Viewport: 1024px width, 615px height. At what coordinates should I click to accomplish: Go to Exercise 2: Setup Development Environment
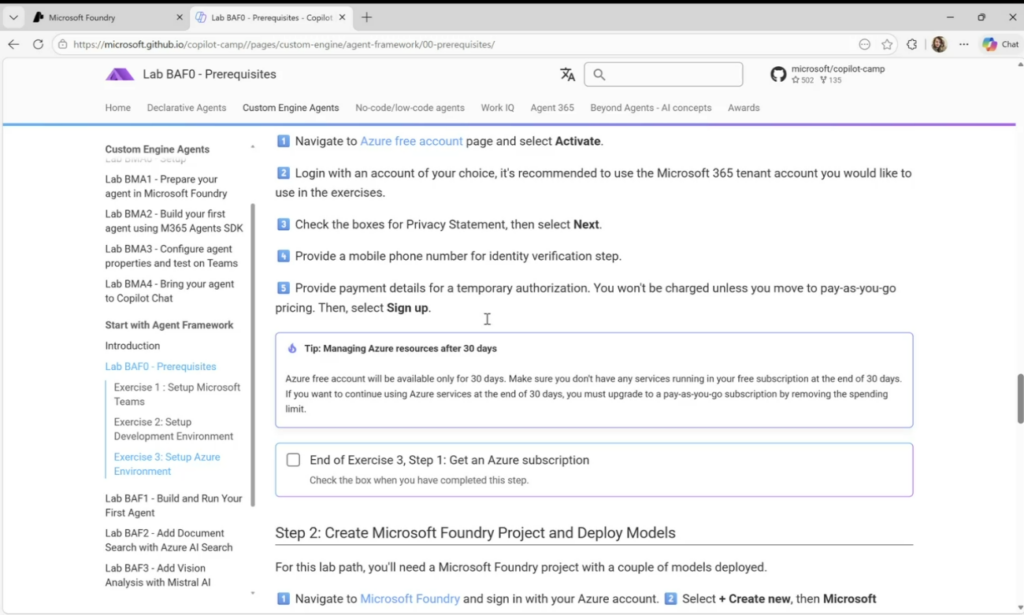173,429
